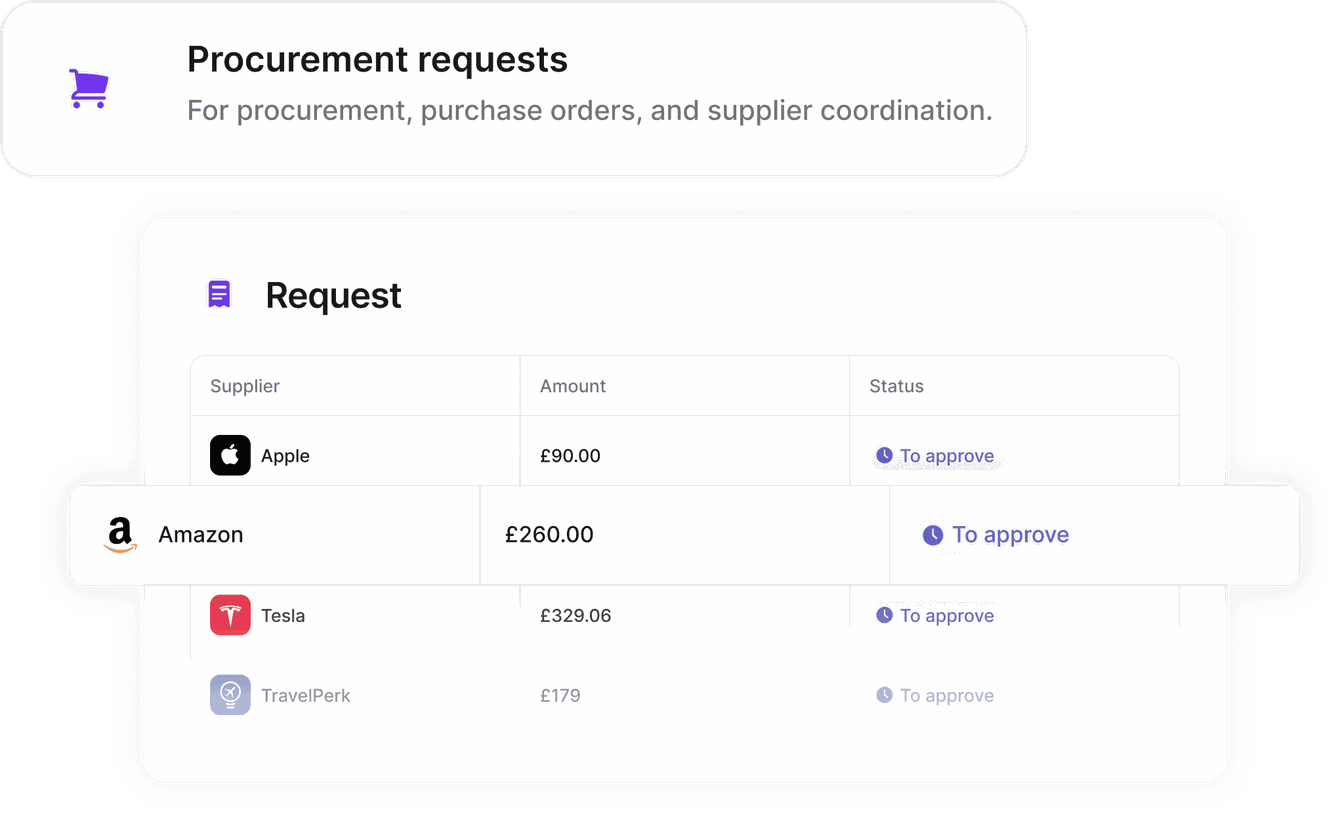Select the red Tesla logo icon
The width and height of the screenshot is (1340, 820).
(230, 615)
